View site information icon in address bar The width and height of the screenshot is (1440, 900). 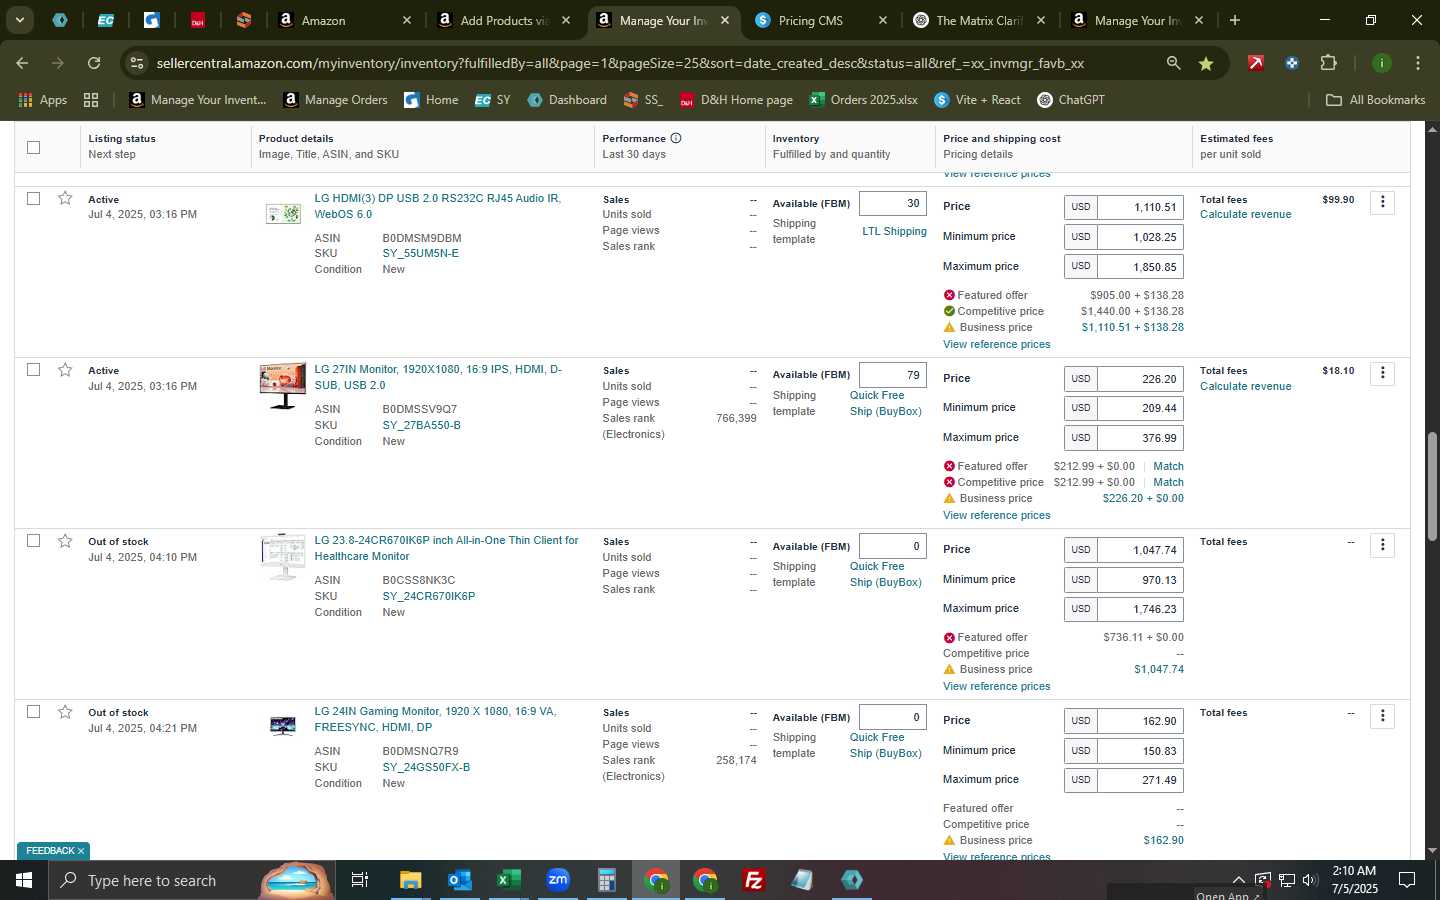coord(137,63)
